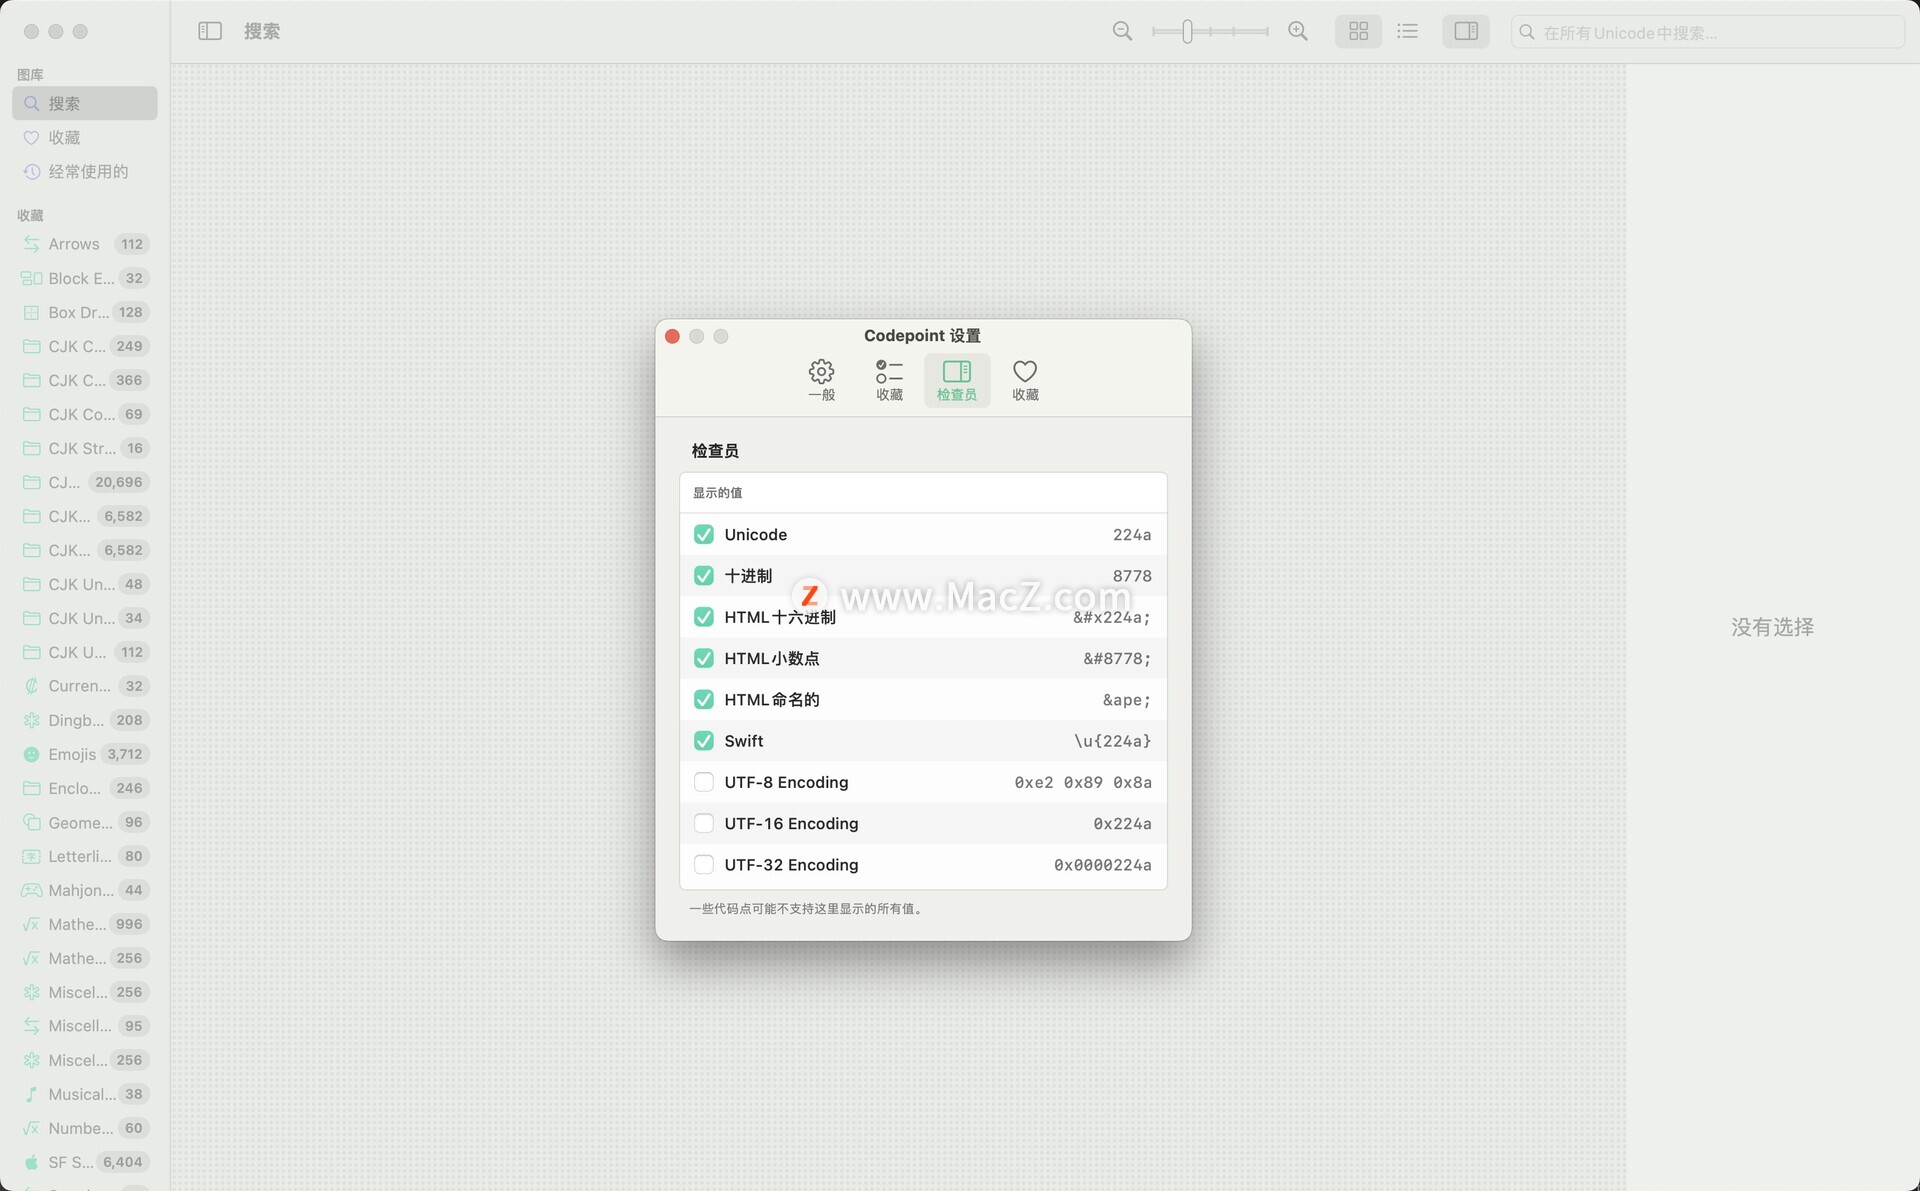Screen dimensions: 1920x1191
Task: Click the zoom out magnifier icon
Action: coord(1122,31)
